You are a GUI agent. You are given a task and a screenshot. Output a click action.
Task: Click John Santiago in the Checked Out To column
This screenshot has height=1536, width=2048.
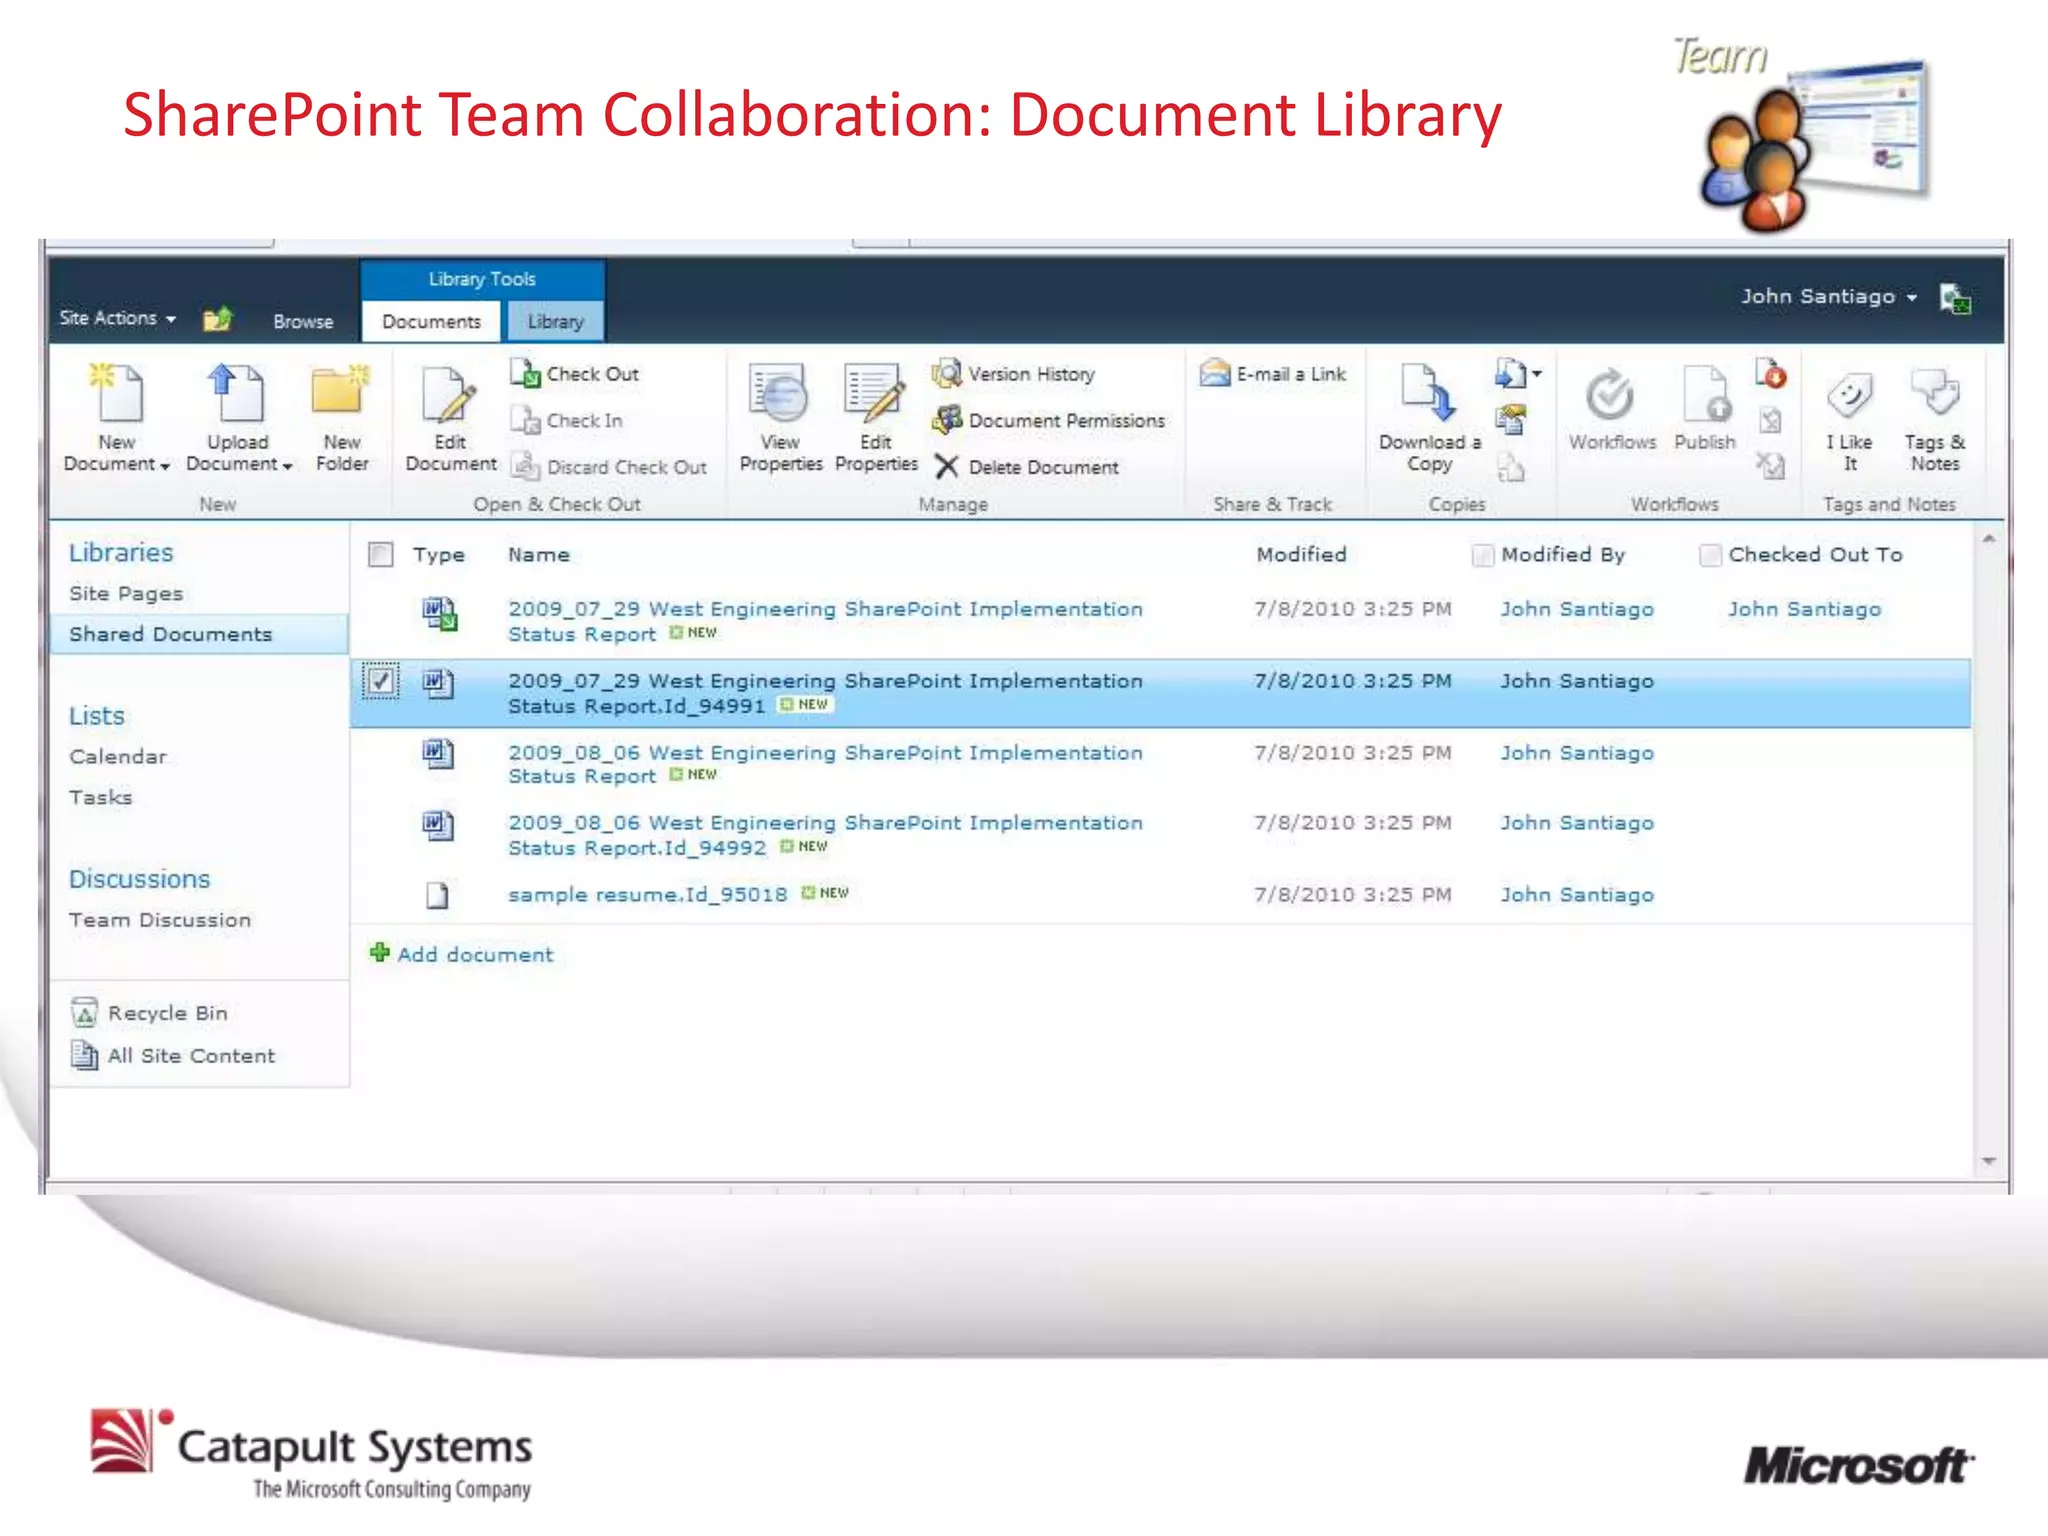[1804, 609]
